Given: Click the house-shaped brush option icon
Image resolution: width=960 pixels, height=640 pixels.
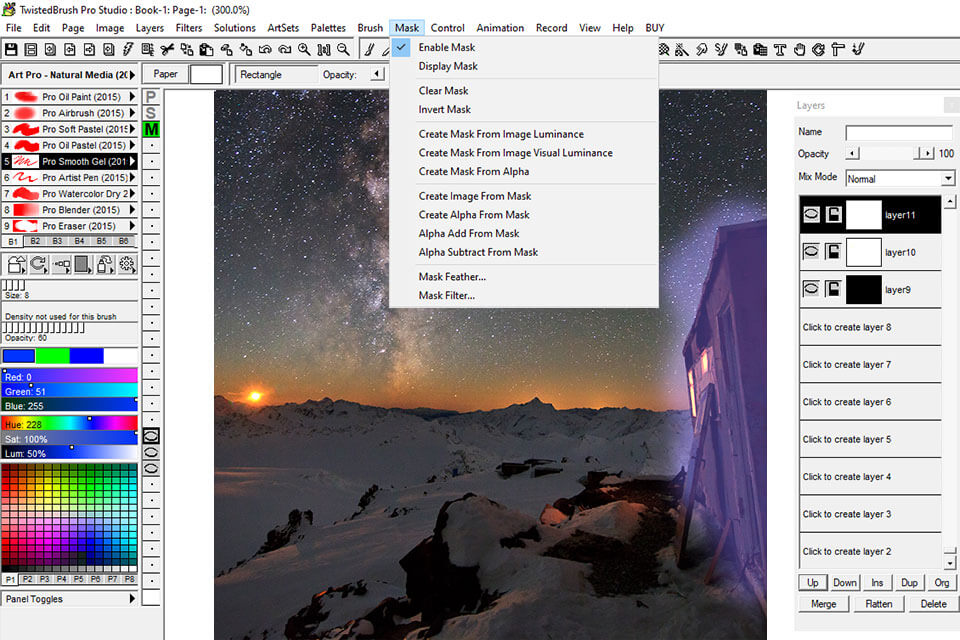Looking at the screenshot, I should pos(17,265).
